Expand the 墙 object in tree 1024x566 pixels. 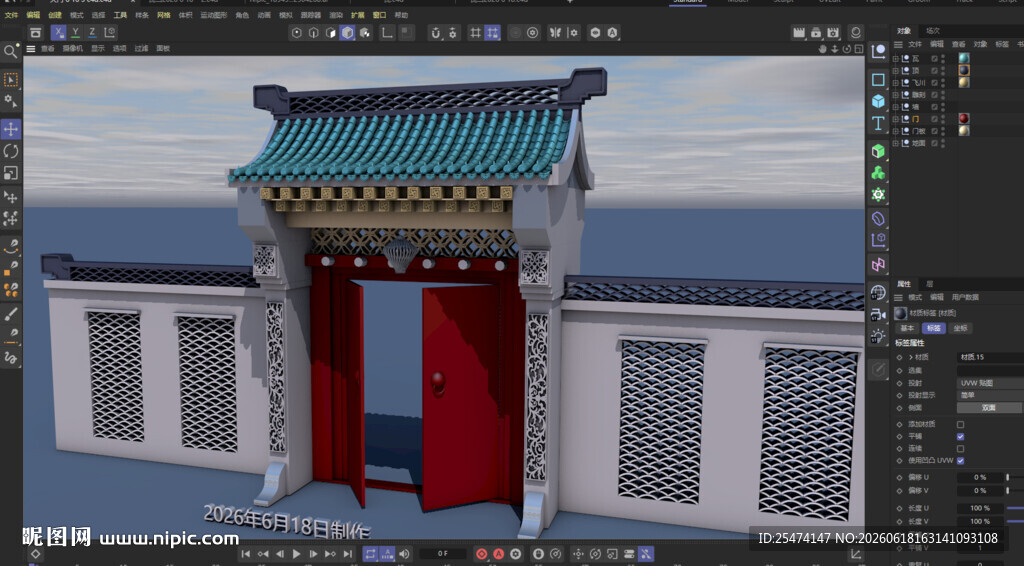click(x=895, y=107)
